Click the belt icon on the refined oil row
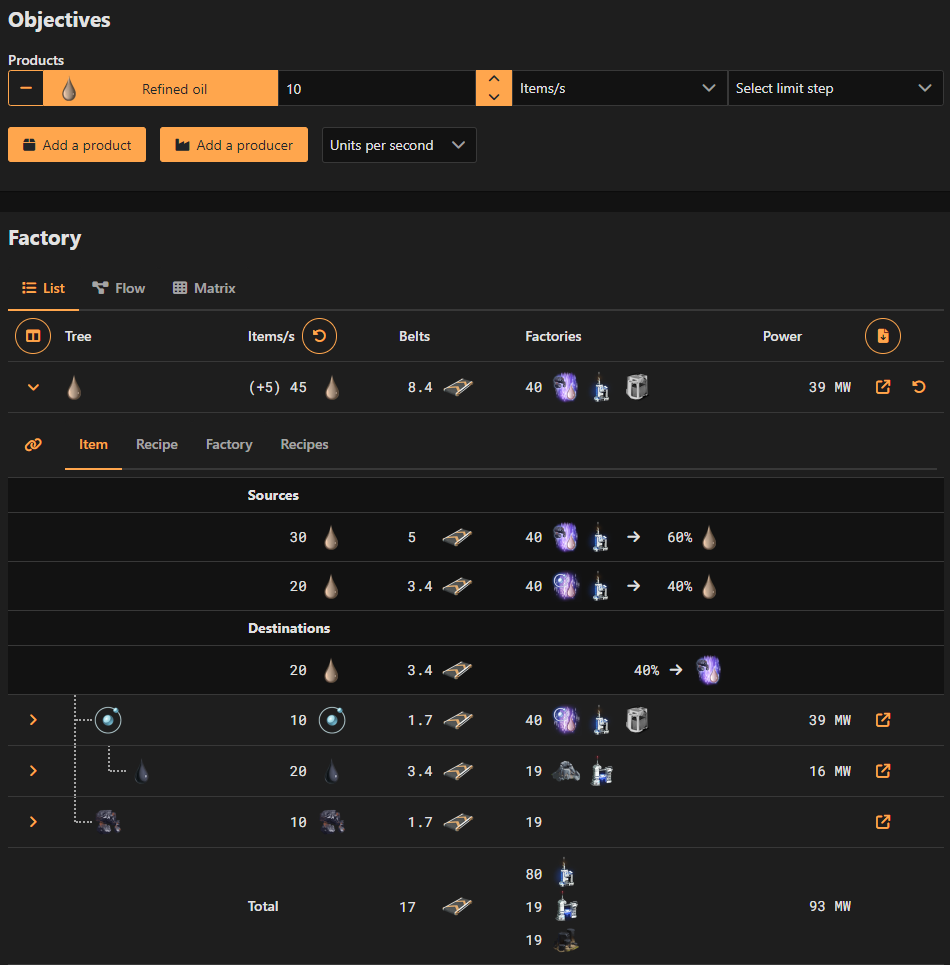The image size is (950, 965). pos(458,387)
